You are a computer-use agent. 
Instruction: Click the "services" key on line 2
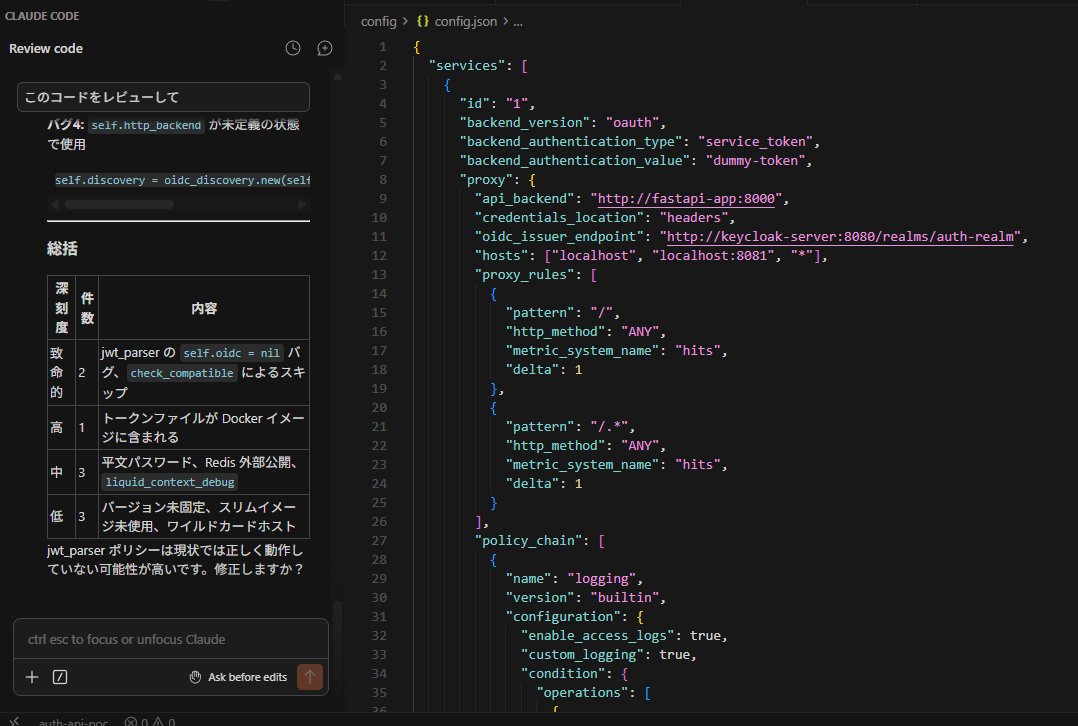(467, 65)
